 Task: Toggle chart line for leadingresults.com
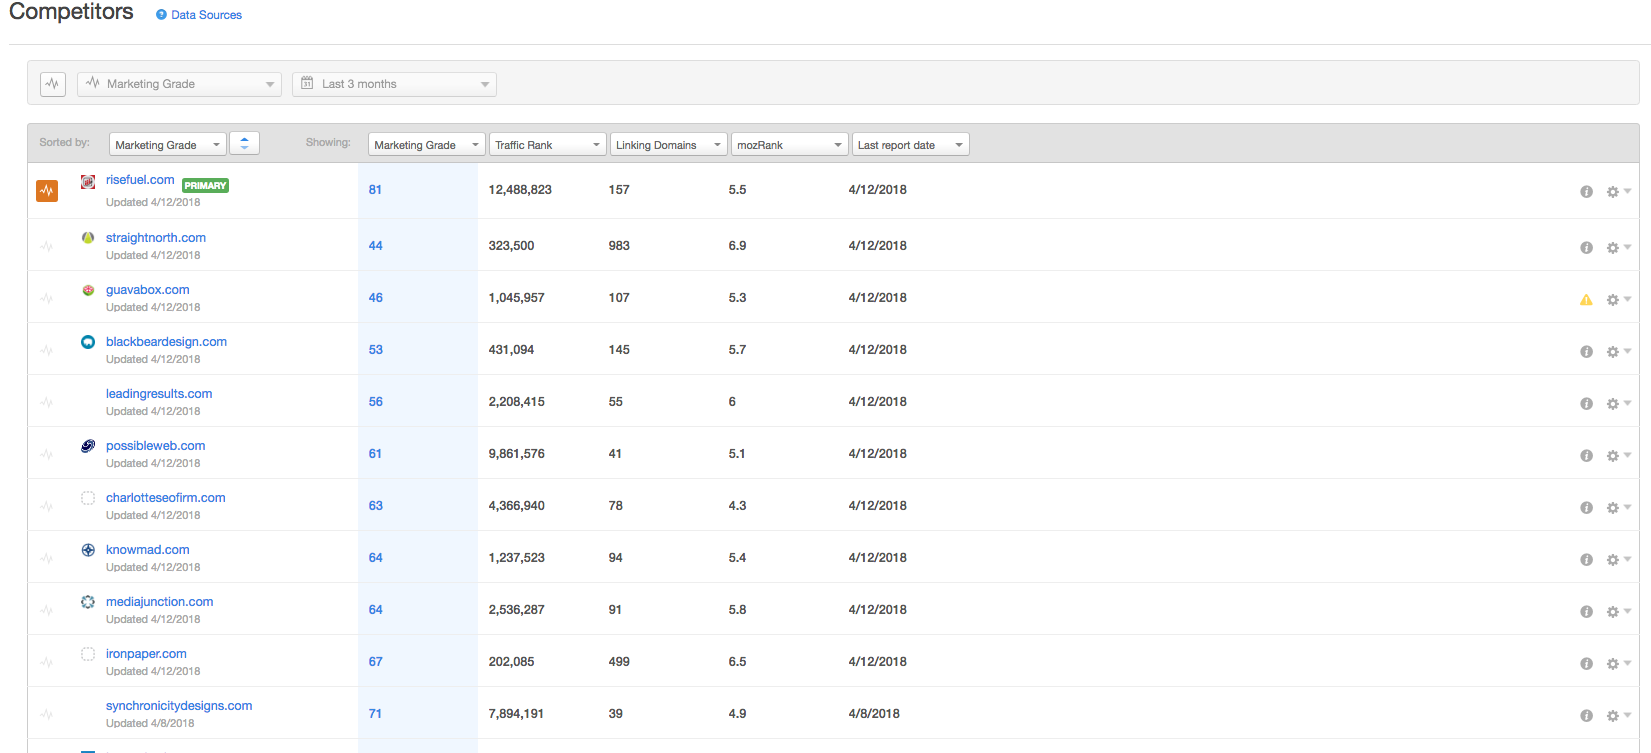pos(47,403)
